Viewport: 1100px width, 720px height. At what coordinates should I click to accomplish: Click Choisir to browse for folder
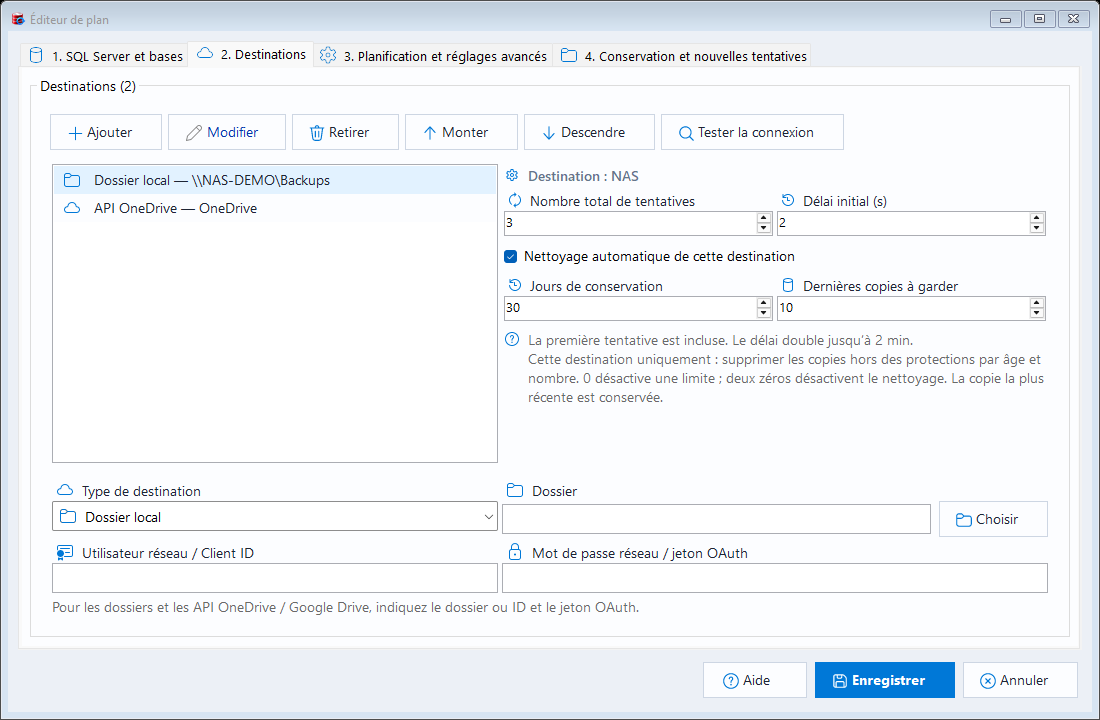993,519
